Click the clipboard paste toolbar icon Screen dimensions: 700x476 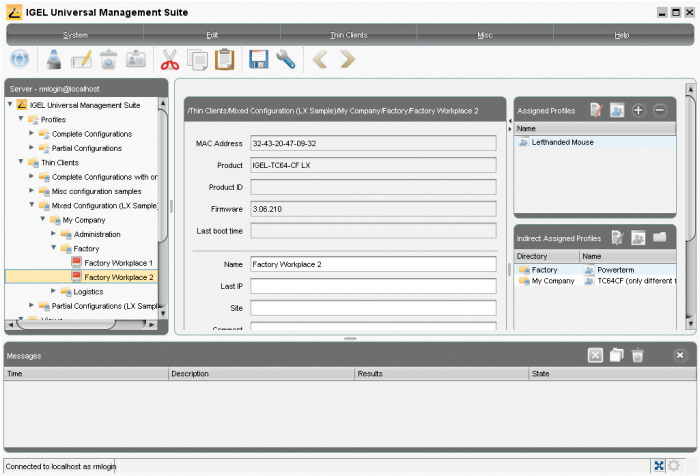[x=225, y=59]
